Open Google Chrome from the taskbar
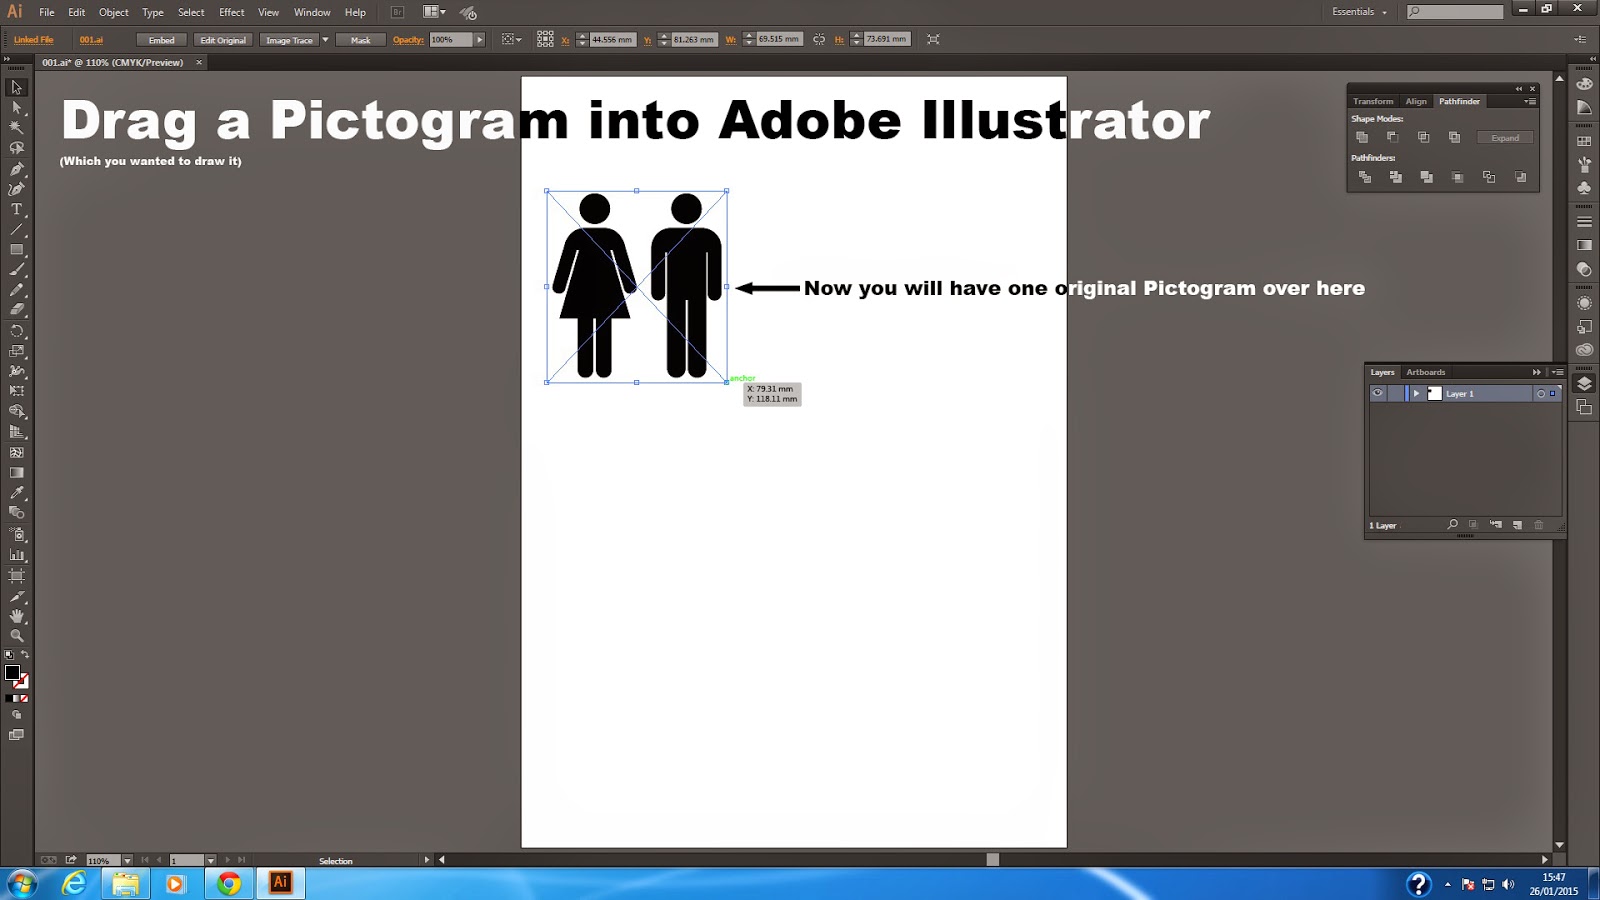Image resolution: width=1600 pixels, height=900 pixels. (x=229, y=883)
